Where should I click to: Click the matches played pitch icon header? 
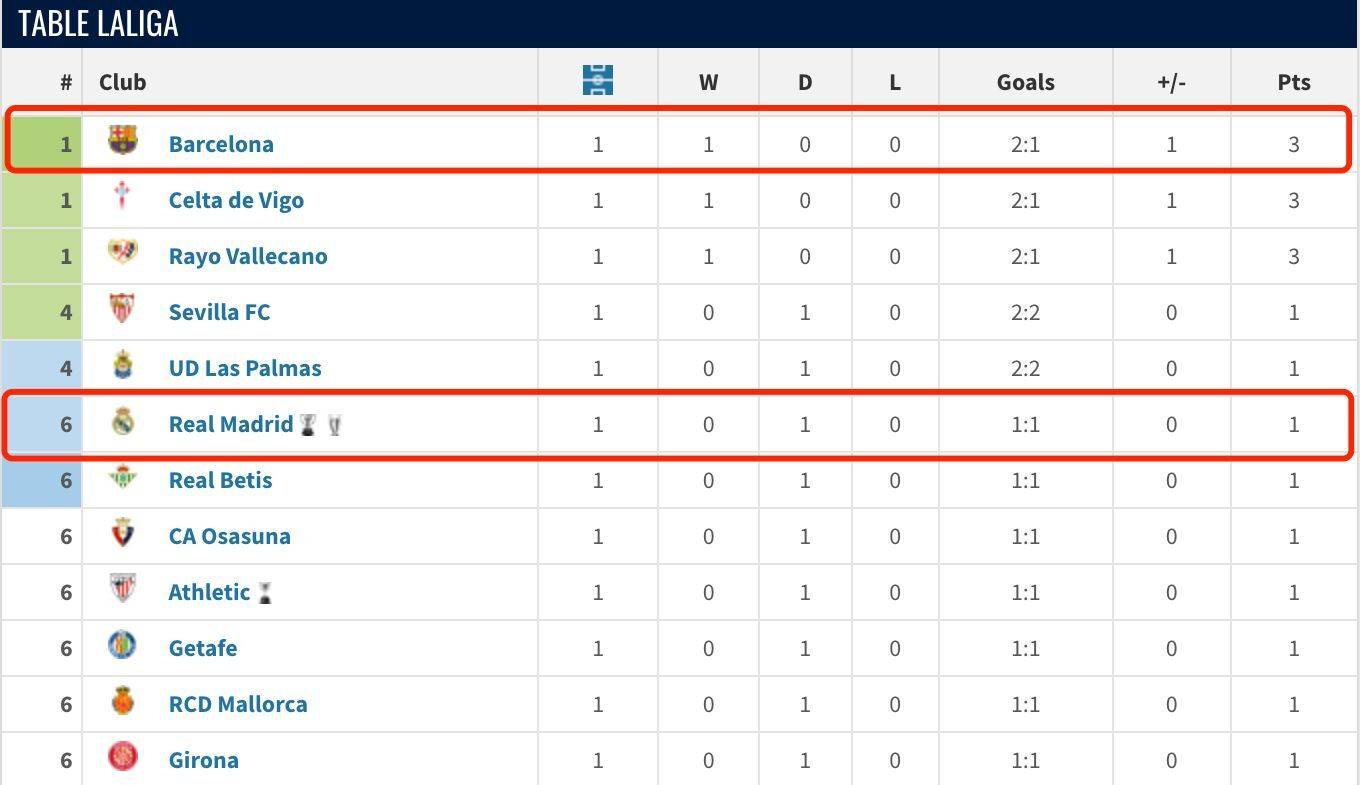pos(598,80)
